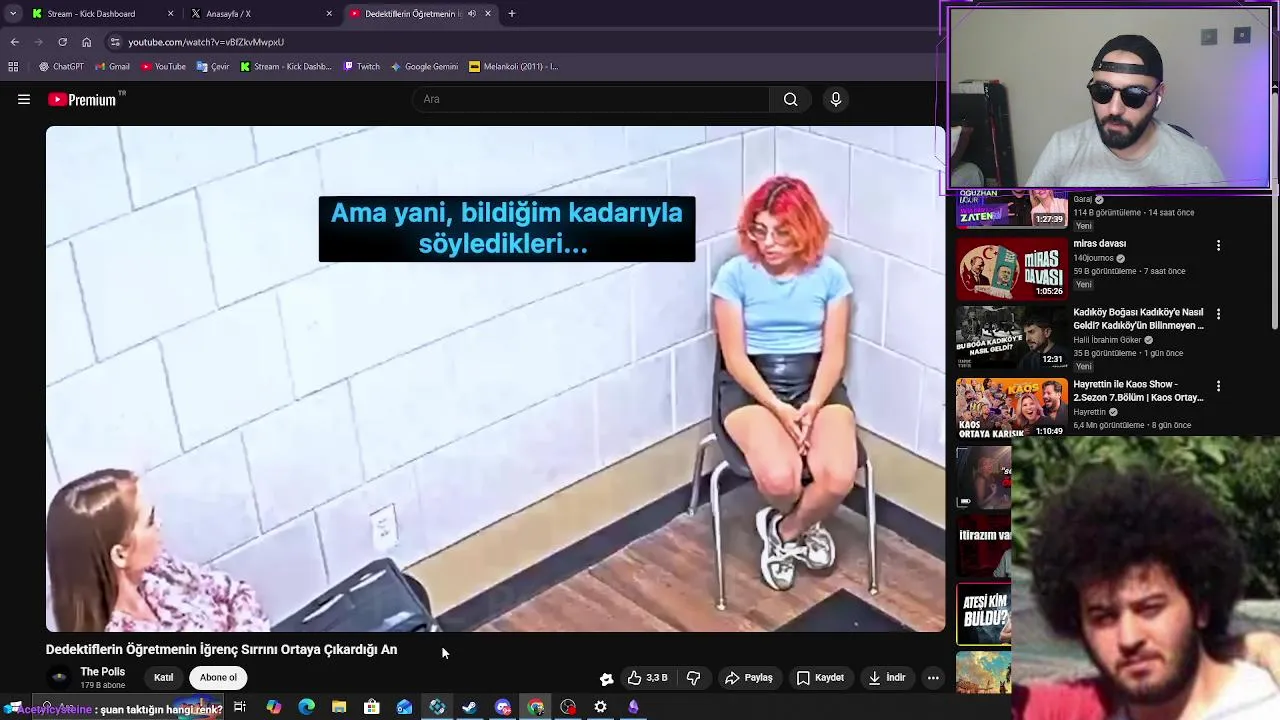Subscribe using Abone ol button
This screenshot has height=720, width=1280.
tap(218, 677)
